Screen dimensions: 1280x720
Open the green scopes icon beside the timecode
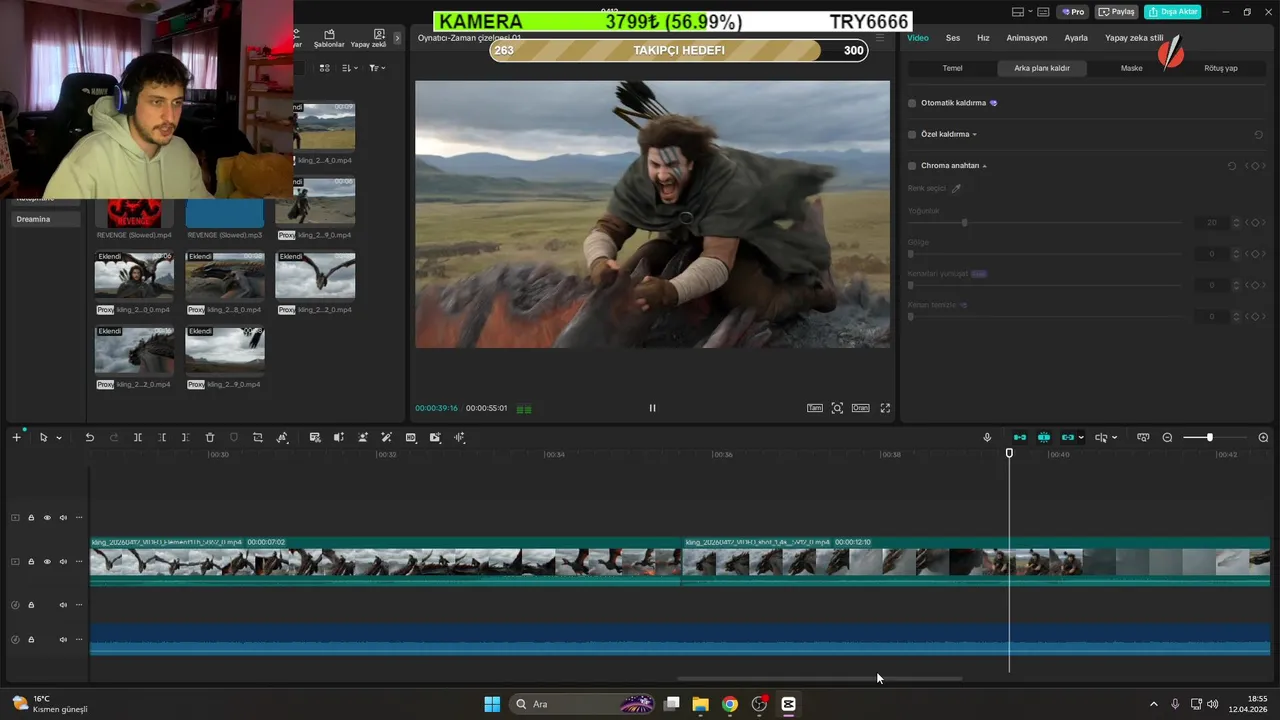pos(524,408)
